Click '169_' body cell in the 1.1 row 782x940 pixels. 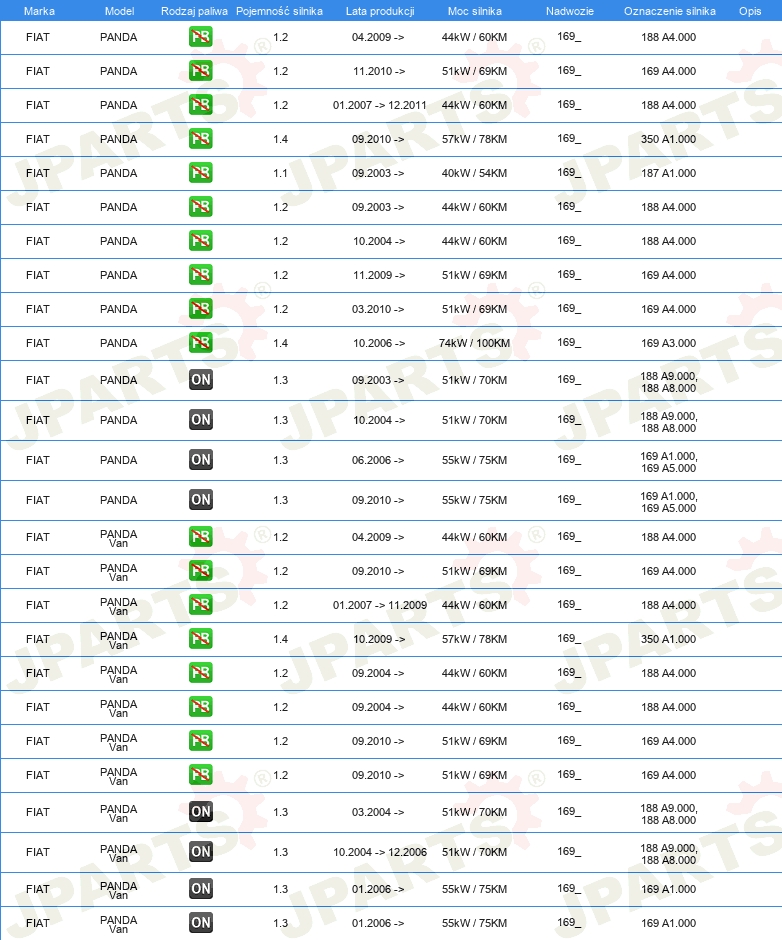(x=569, y=173)
